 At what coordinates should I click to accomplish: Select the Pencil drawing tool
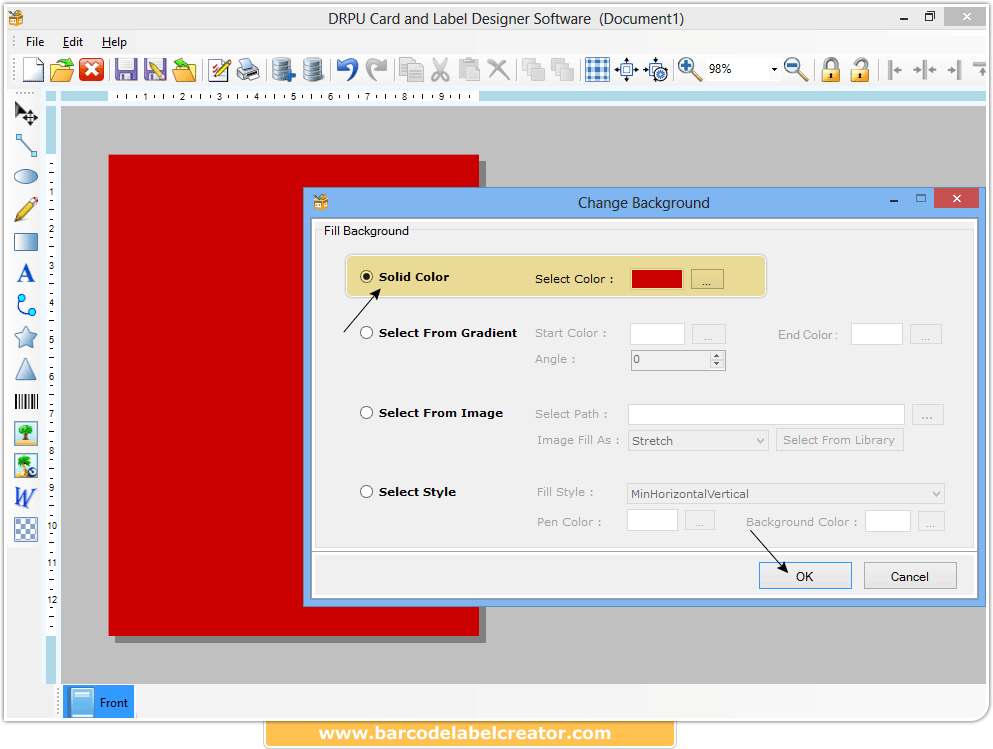pyautogui.click(x=25, y=208)
